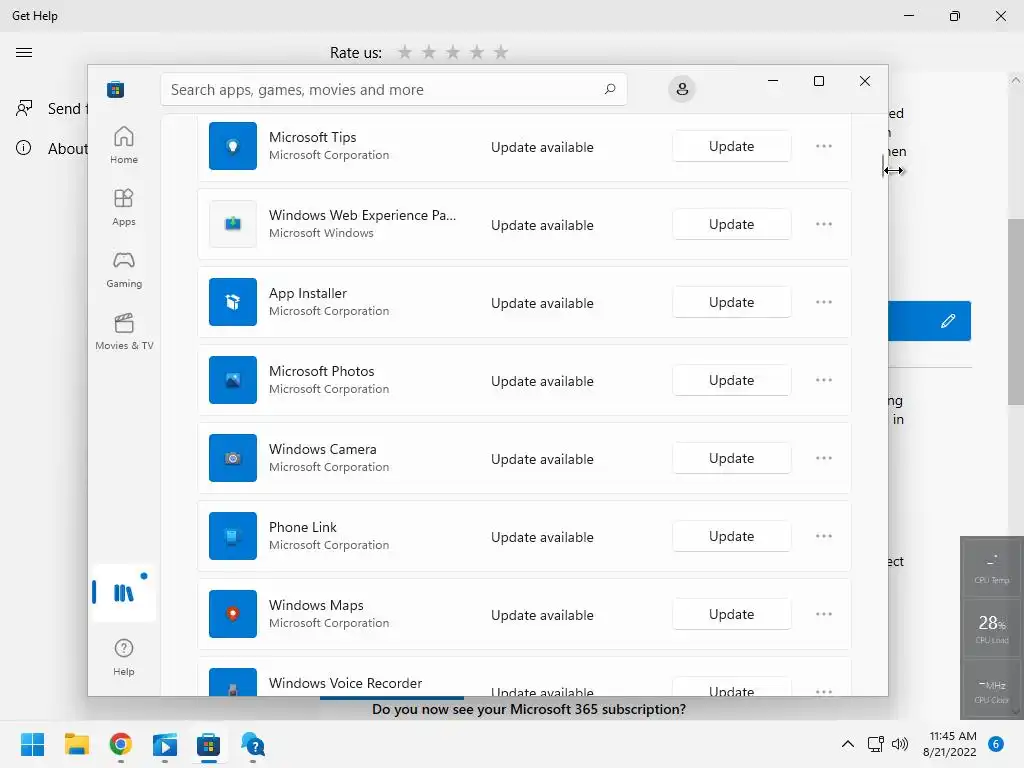This screenshot has height=768, width=1024.
Task: Click the search magnifier icon in Store
Action: (610, 89)
